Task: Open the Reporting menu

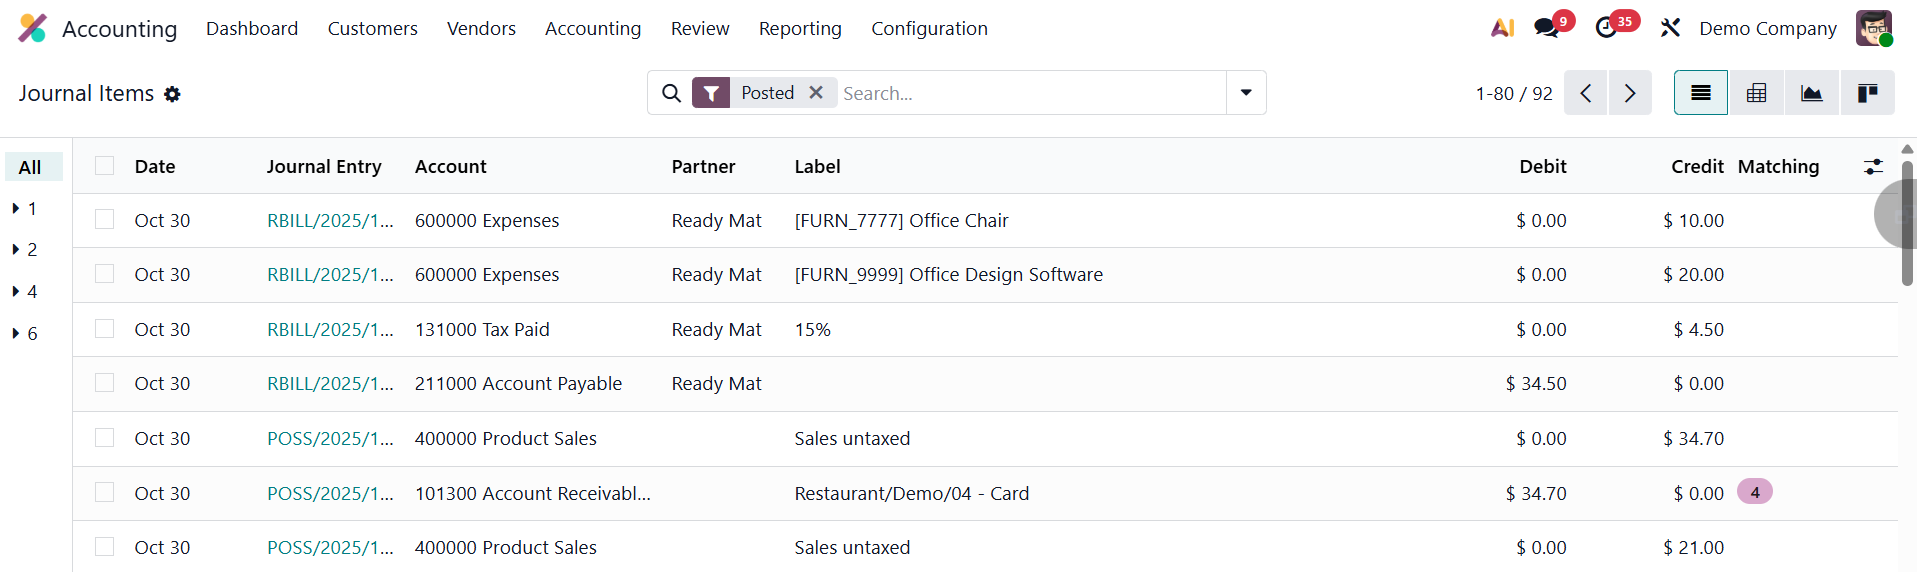Action: (x=800, y=29)
